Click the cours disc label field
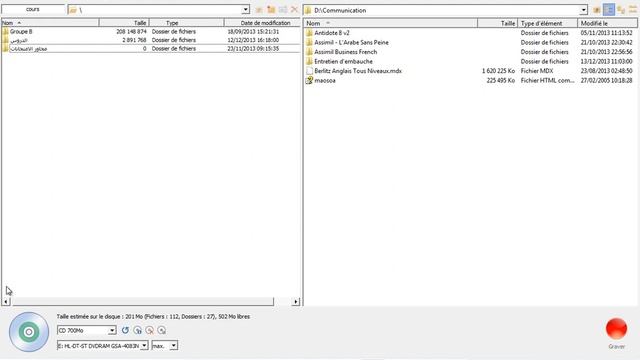The height and width of the screenshot is (360, 640). coord(33,9)
